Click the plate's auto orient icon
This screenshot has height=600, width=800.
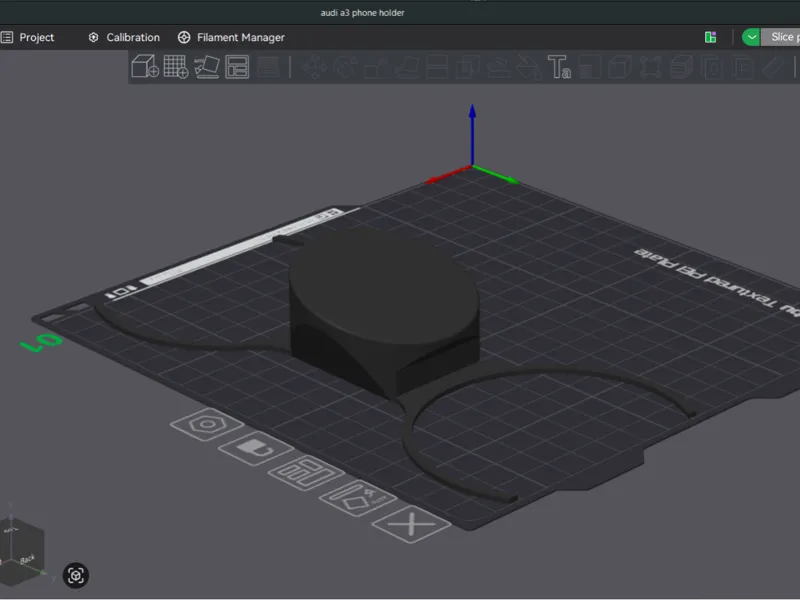point(358,497)
